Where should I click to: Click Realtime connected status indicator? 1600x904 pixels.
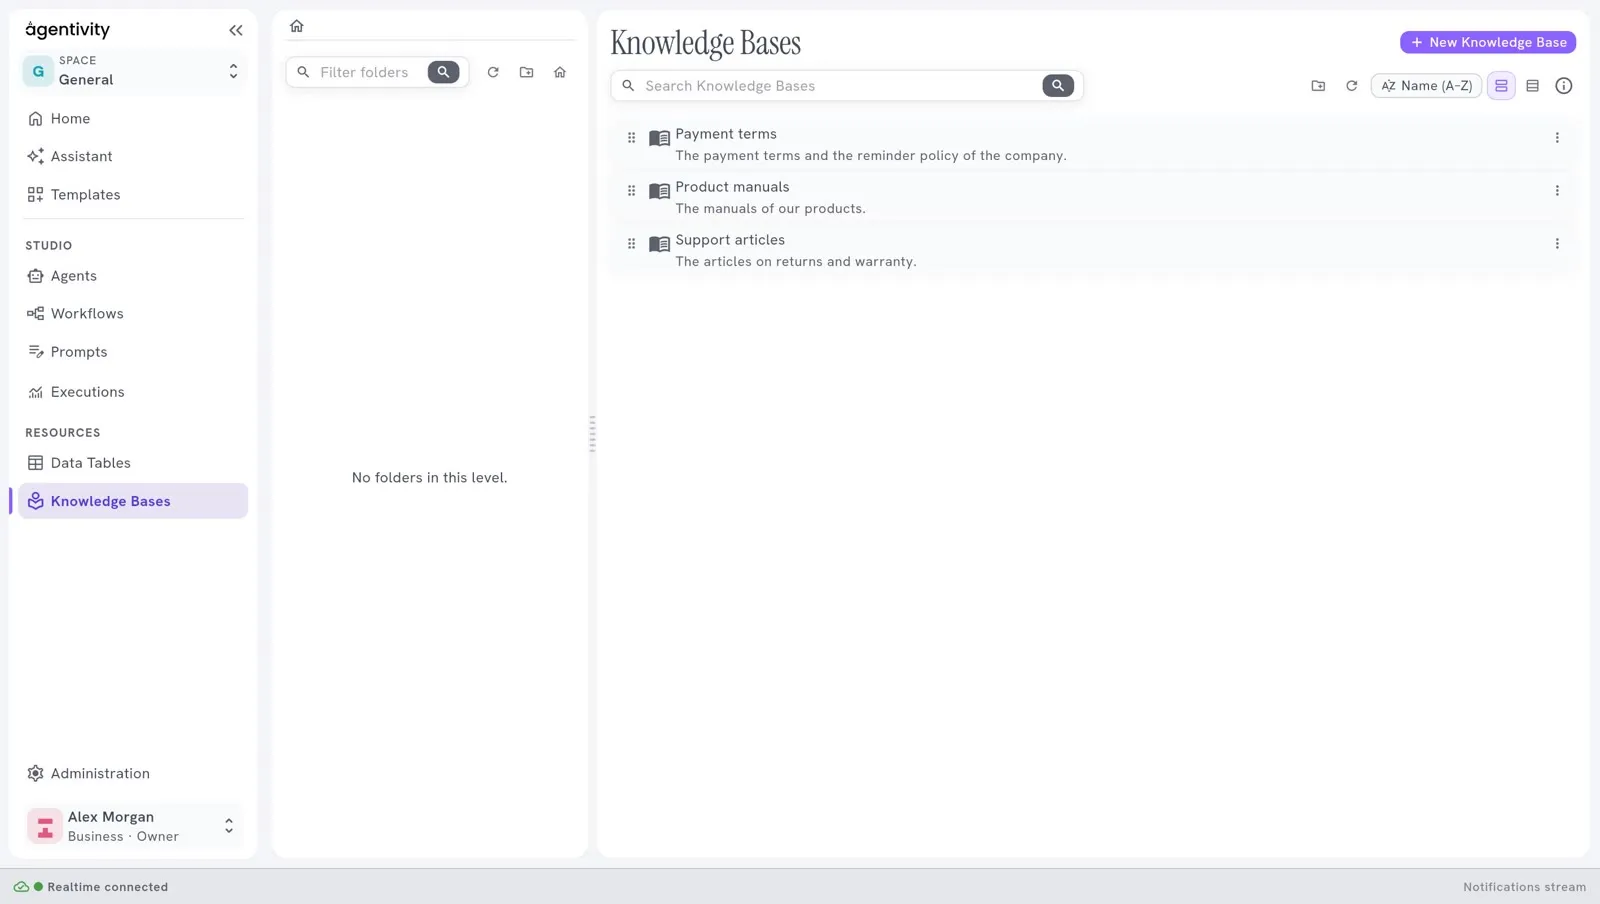91,887
